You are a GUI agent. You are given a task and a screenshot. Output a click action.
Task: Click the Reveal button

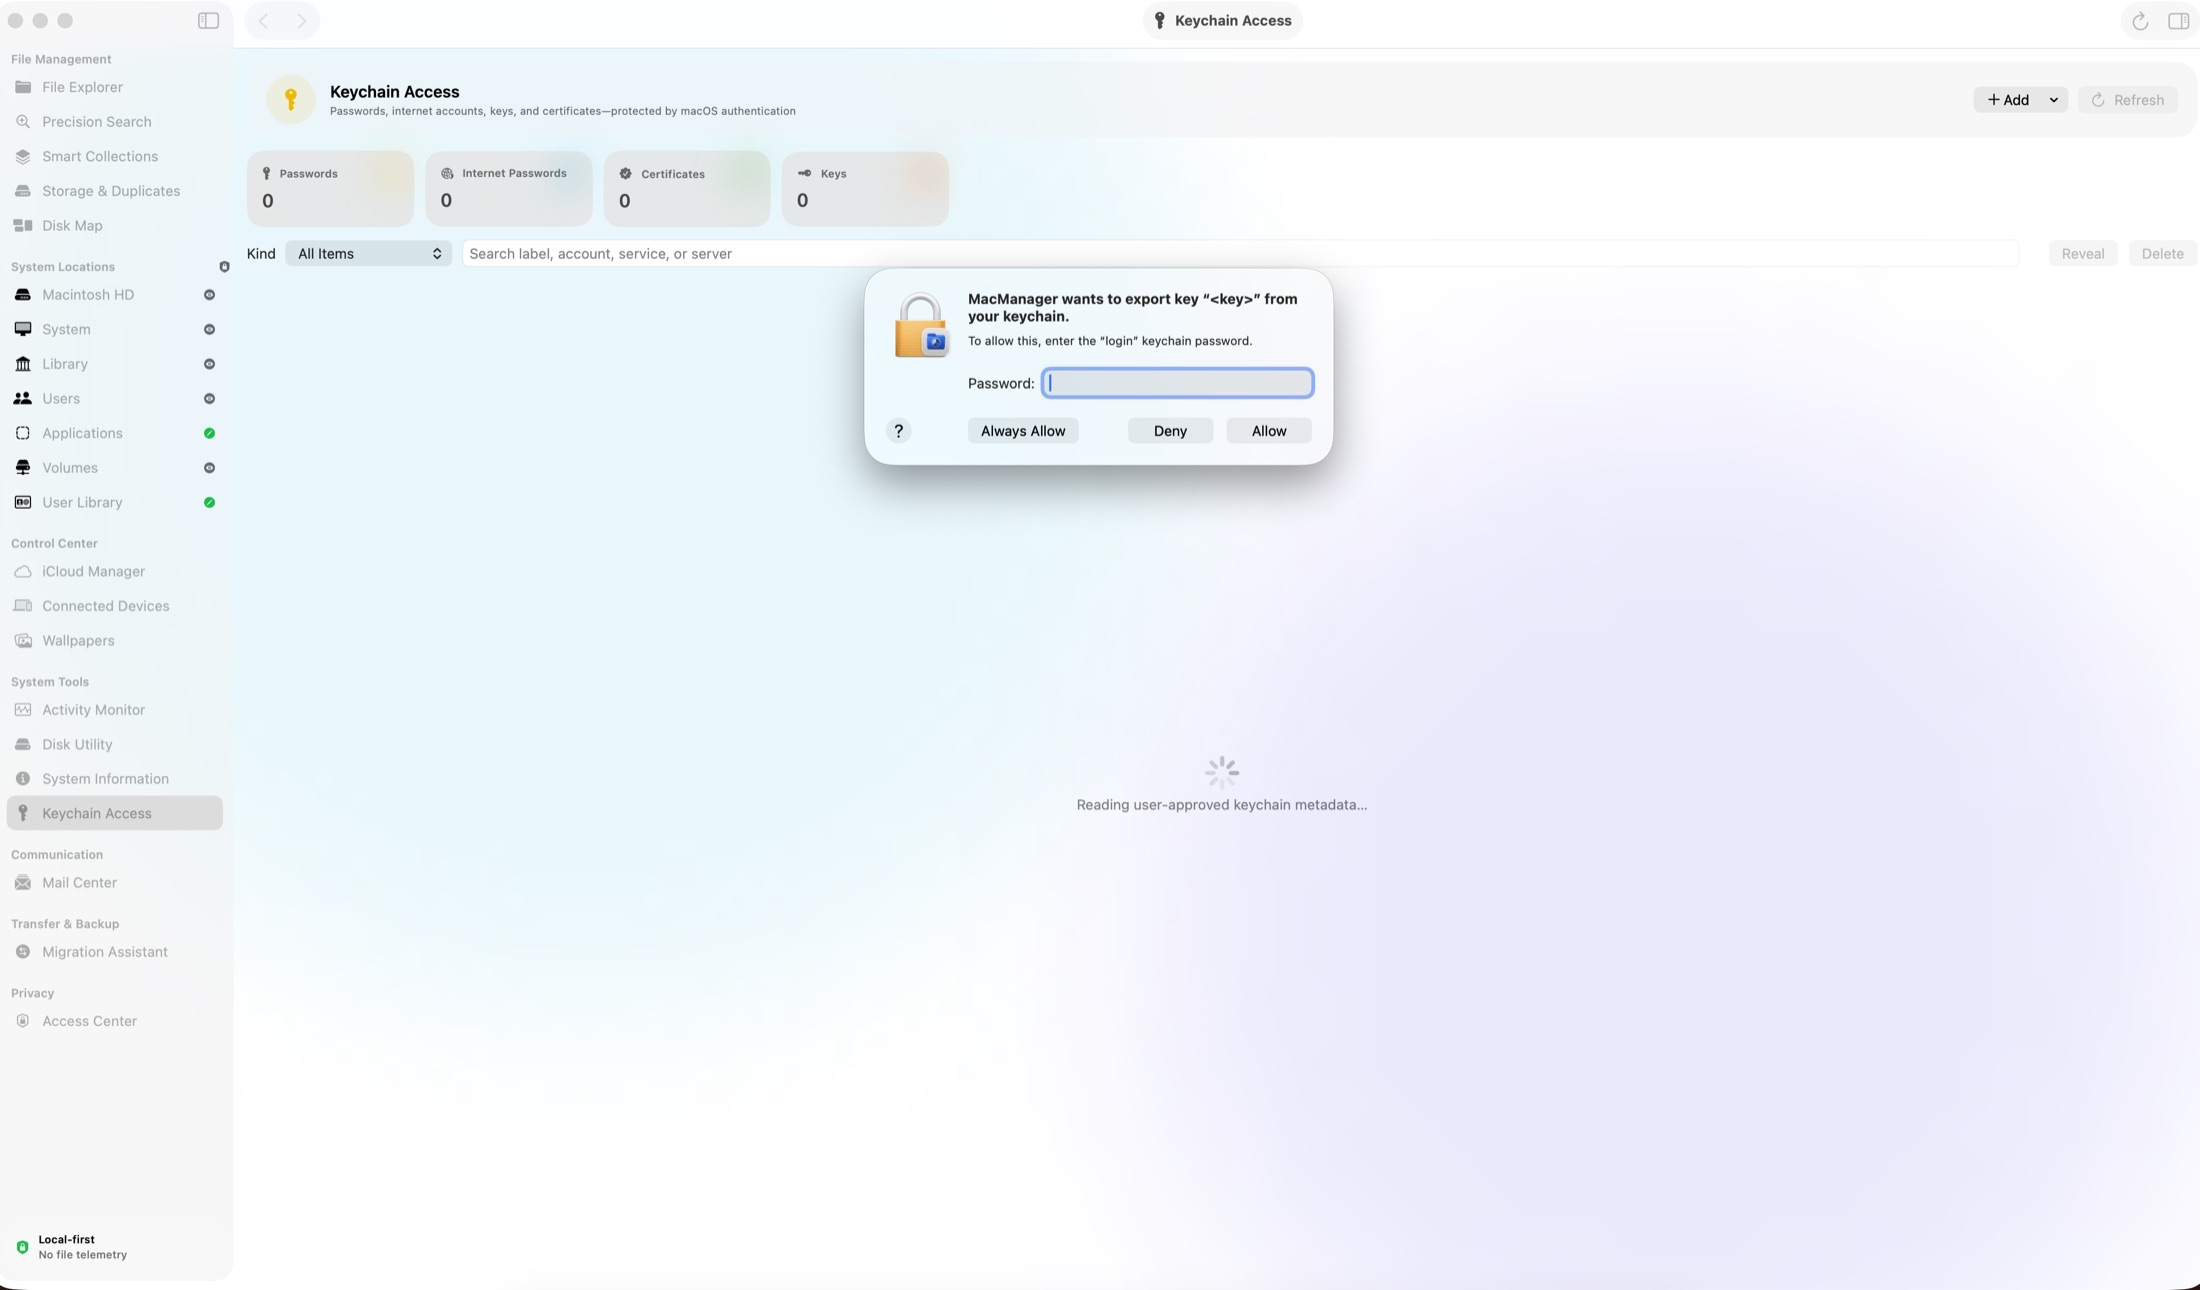coord(2083,254)
